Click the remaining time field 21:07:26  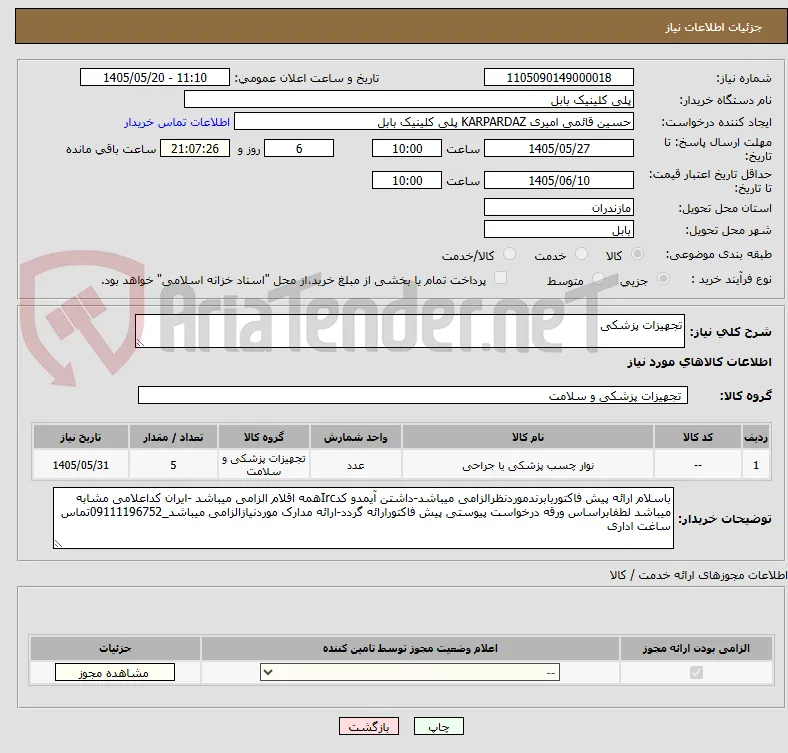(195, 148)
